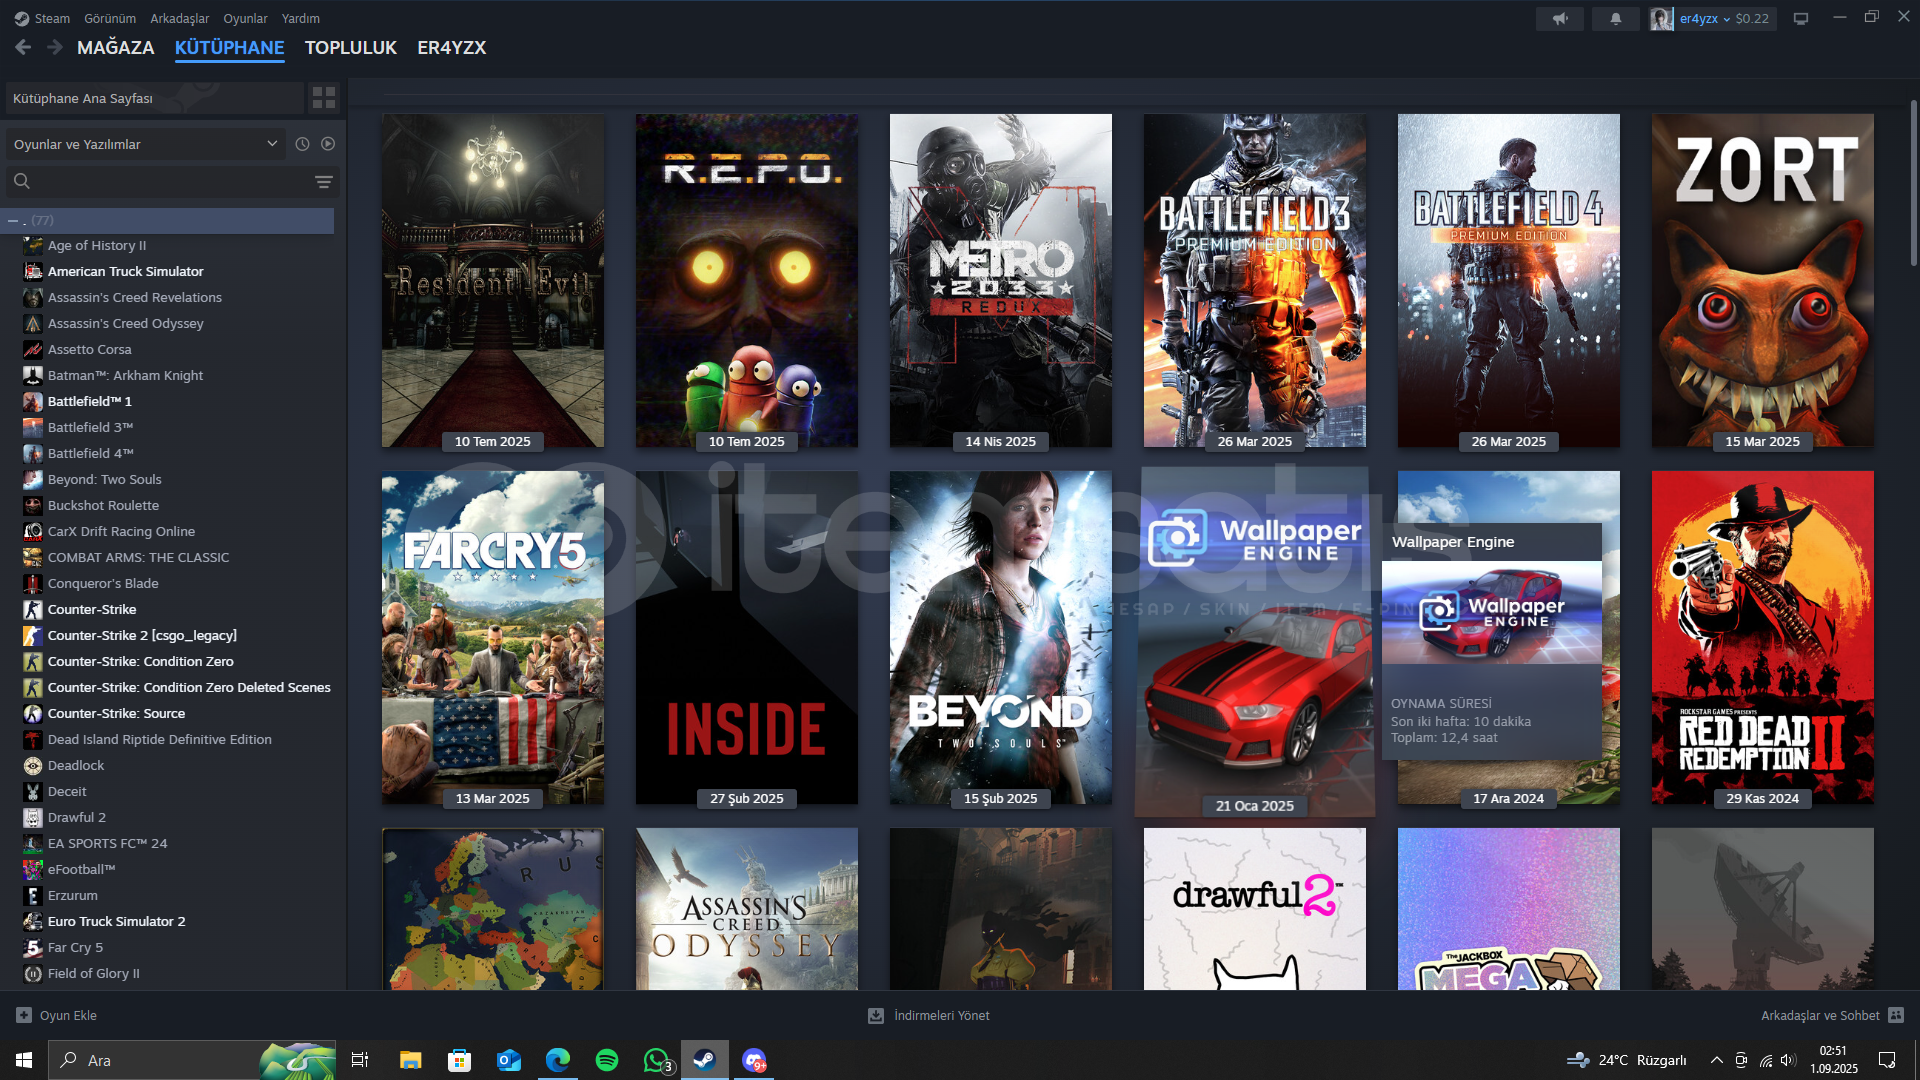Click the library search field
This screenshot has width=1920, height=1080.
(x=170, y=182)
